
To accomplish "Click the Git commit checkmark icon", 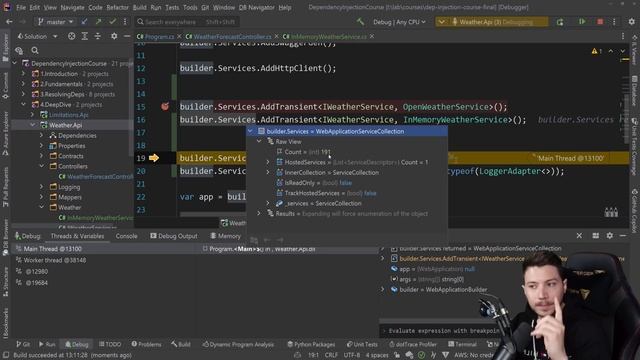I will click(x=112, y=22).
